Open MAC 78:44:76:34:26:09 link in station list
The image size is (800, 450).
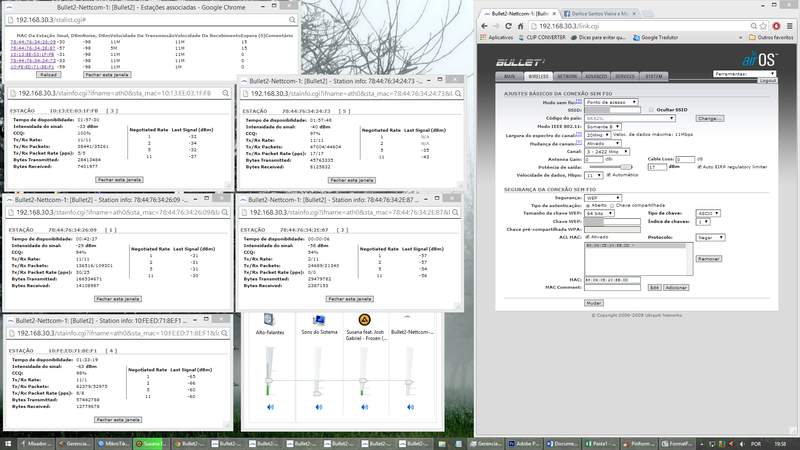coord(33,42)
